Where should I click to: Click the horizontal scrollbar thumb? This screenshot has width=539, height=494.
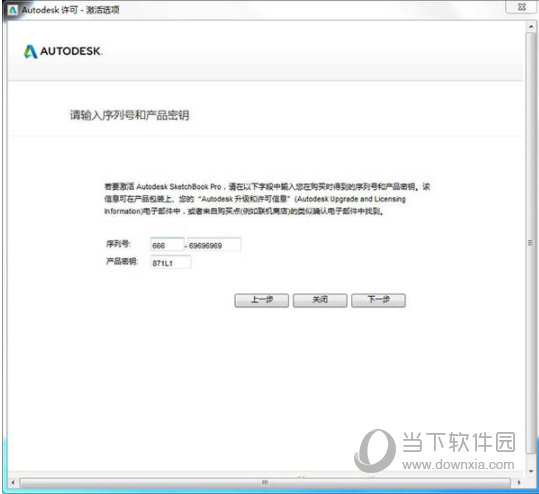click(x=265, y=483)
